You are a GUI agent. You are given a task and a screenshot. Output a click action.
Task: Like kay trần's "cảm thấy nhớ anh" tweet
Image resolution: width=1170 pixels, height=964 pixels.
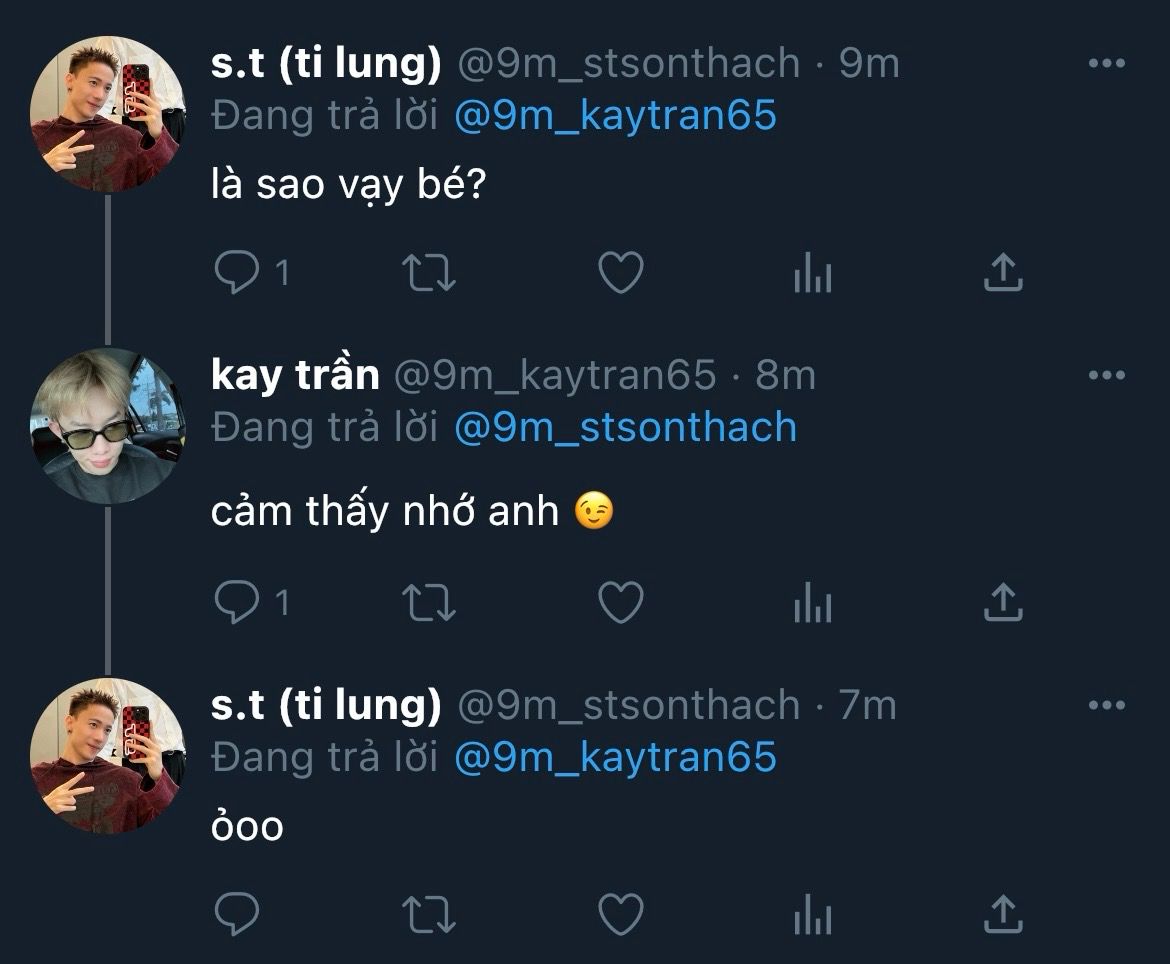[x=620, y=602]
